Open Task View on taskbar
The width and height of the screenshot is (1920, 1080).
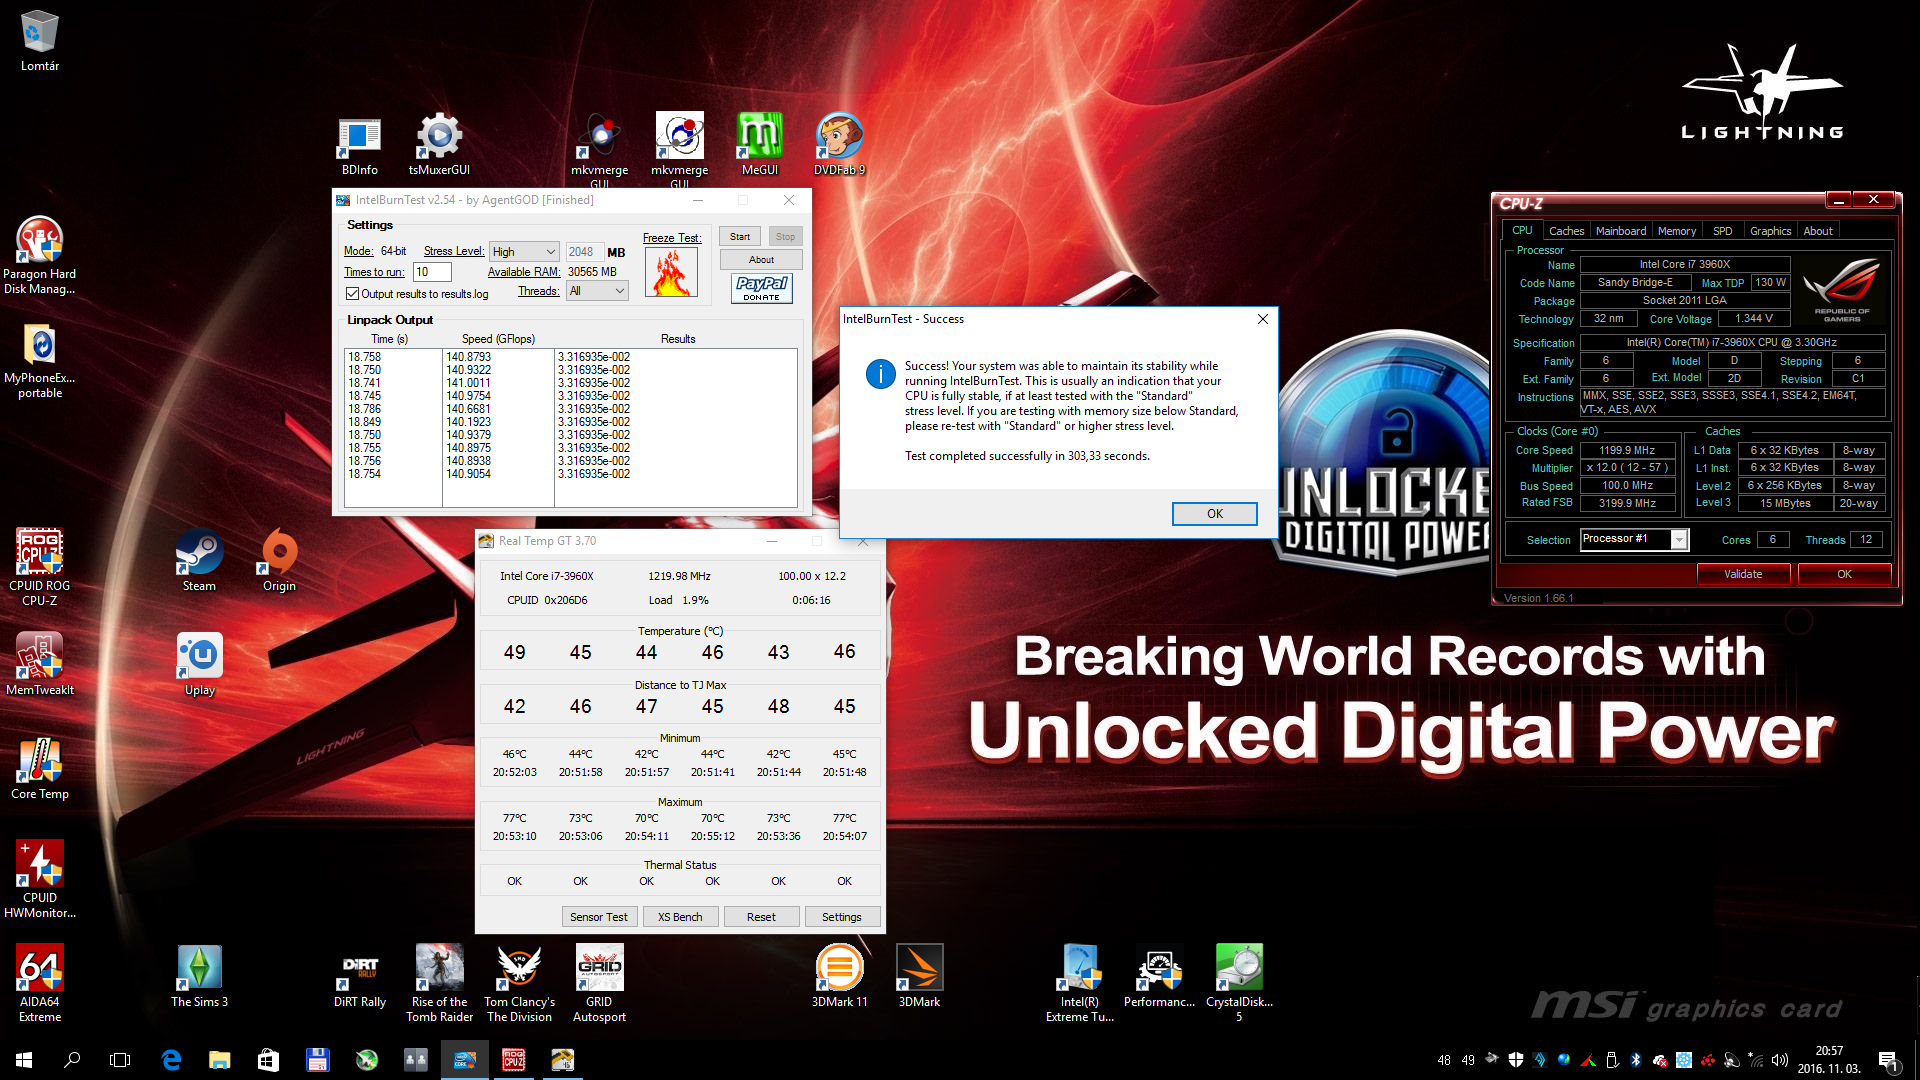click(x=120, y=1060)
